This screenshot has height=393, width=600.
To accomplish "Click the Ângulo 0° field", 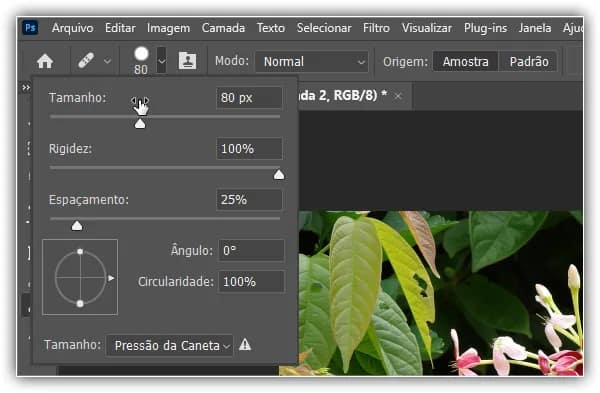I will point(251,251).
